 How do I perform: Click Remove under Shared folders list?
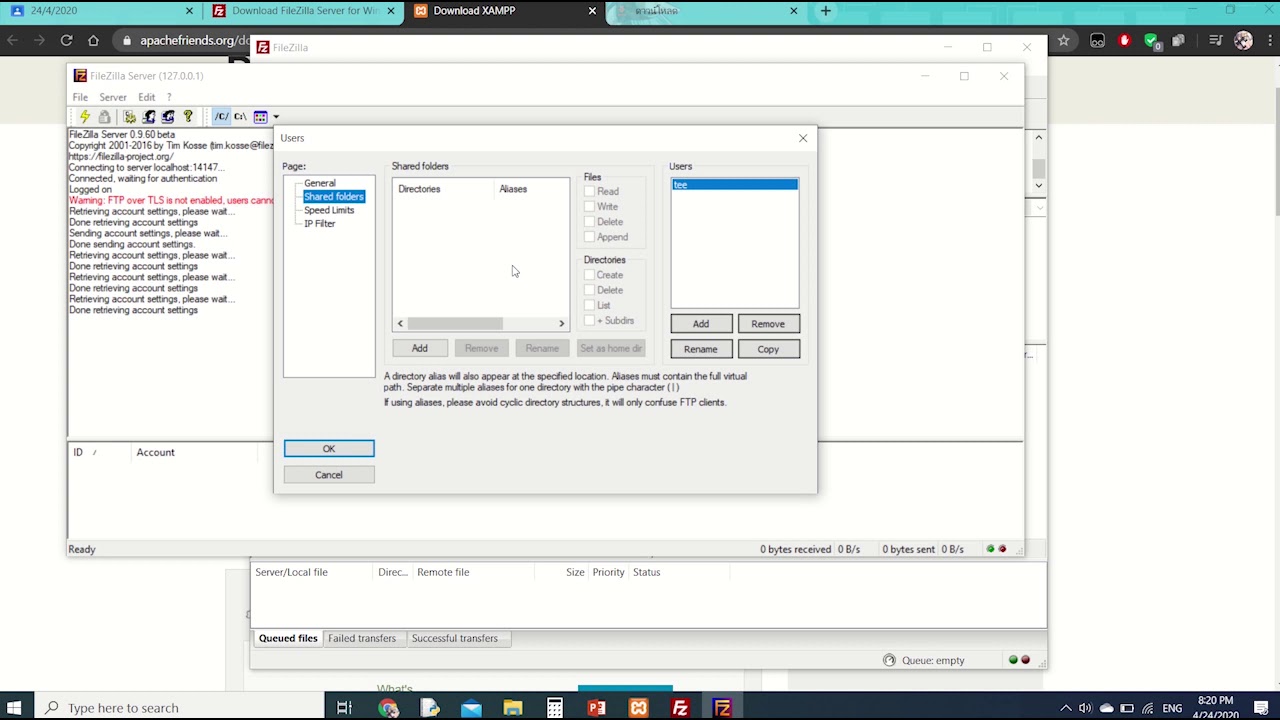tap(481, 348)
